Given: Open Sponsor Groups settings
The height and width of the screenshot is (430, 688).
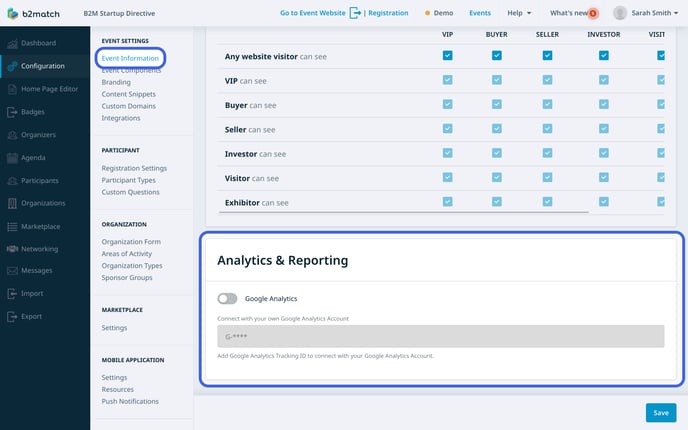Looking at the screenshot, I should (127, 278).
